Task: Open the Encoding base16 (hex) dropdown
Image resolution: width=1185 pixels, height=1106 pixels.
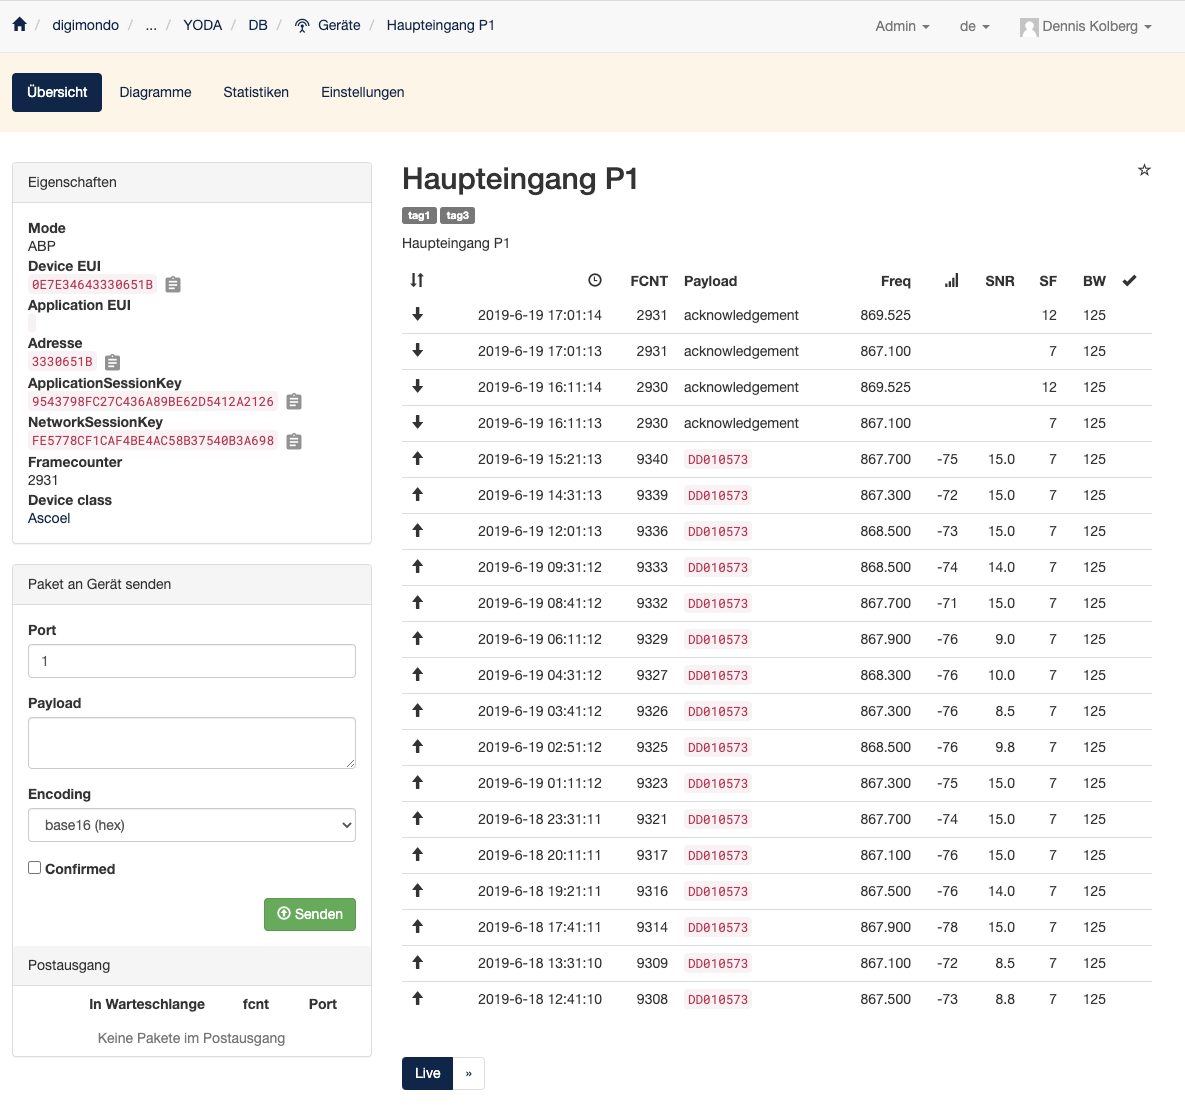Action: pyautogui.click(x=192, y=825)
